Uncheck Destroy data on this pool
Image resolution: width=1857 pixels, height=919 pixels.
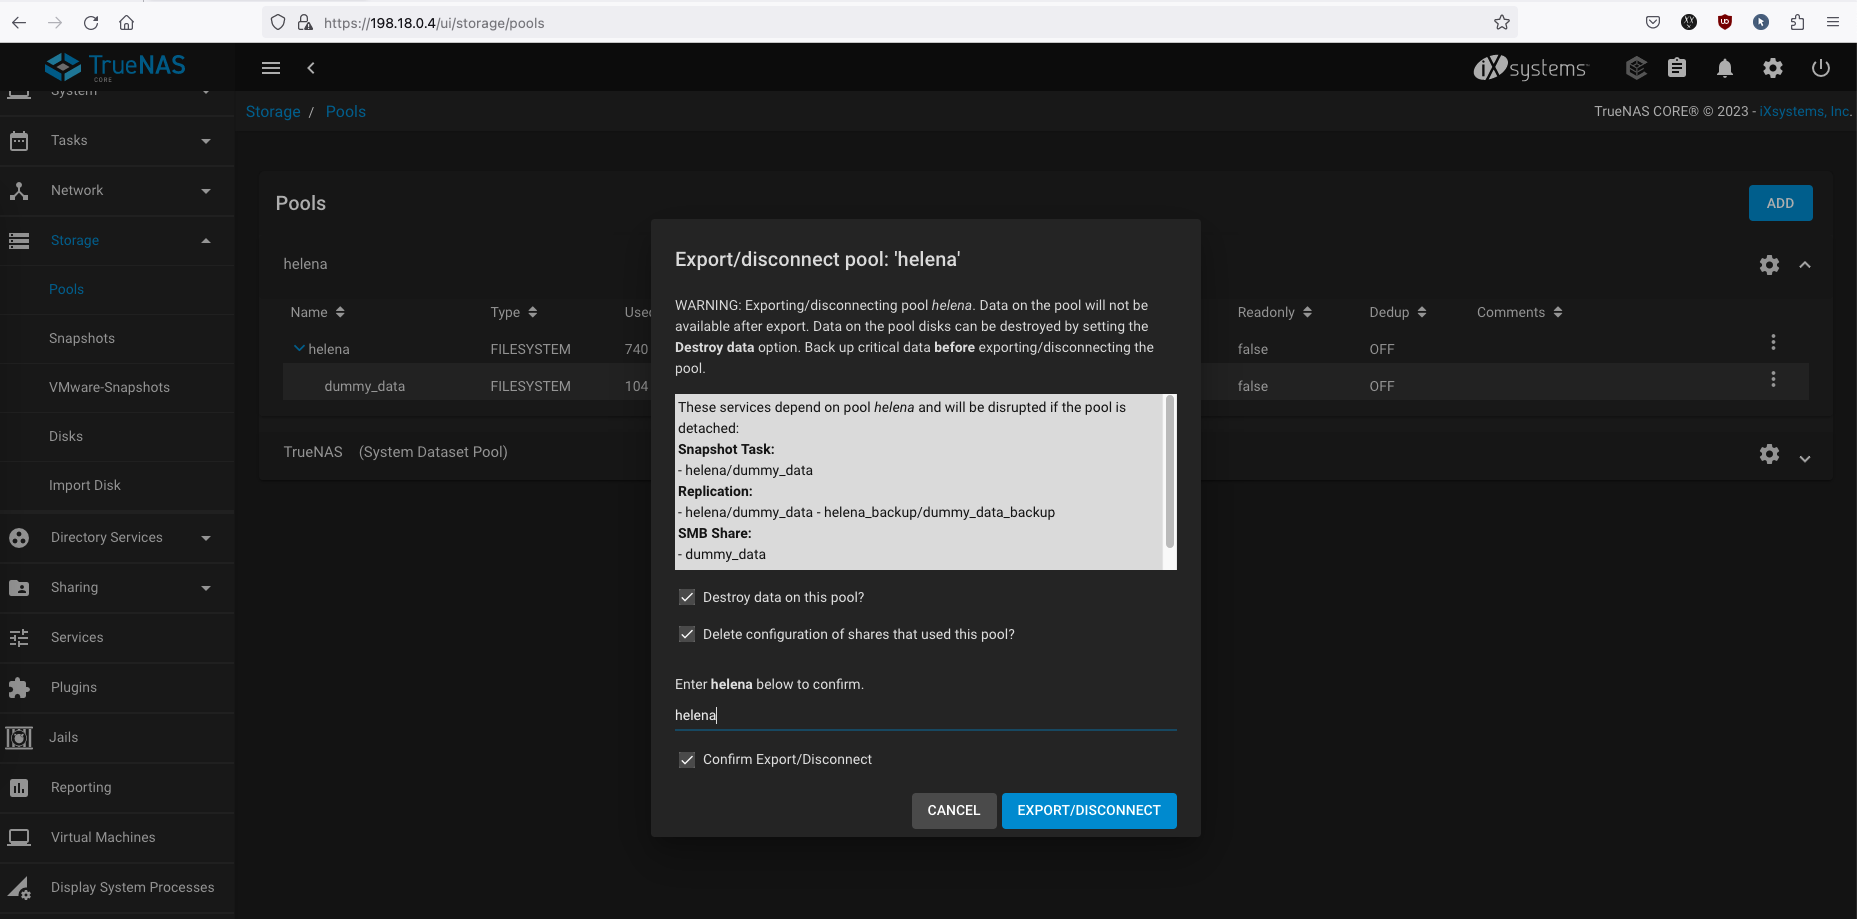pos(687,598)
